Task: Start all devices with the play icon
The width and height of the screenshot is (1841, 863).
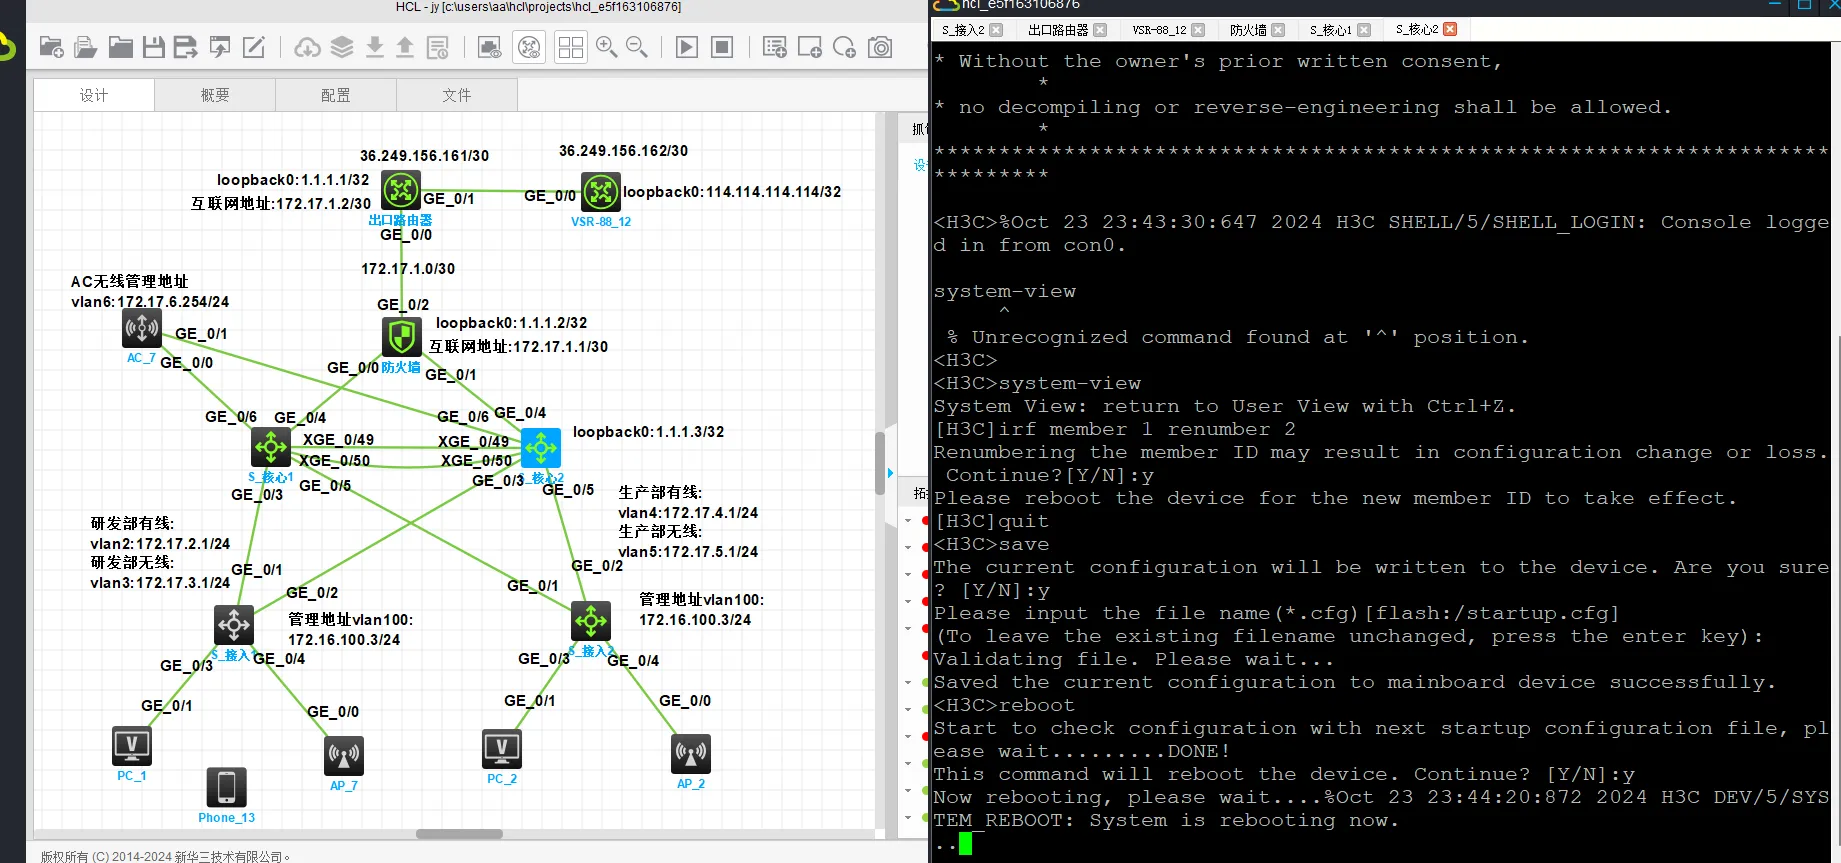Action: 687,47
